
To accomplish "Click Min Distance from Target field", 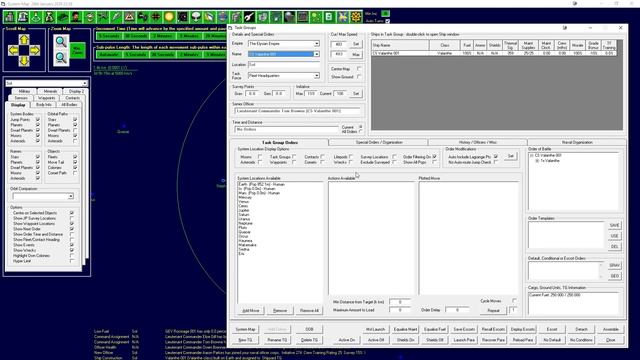I will pyautogui.click(x=400, y=302).
